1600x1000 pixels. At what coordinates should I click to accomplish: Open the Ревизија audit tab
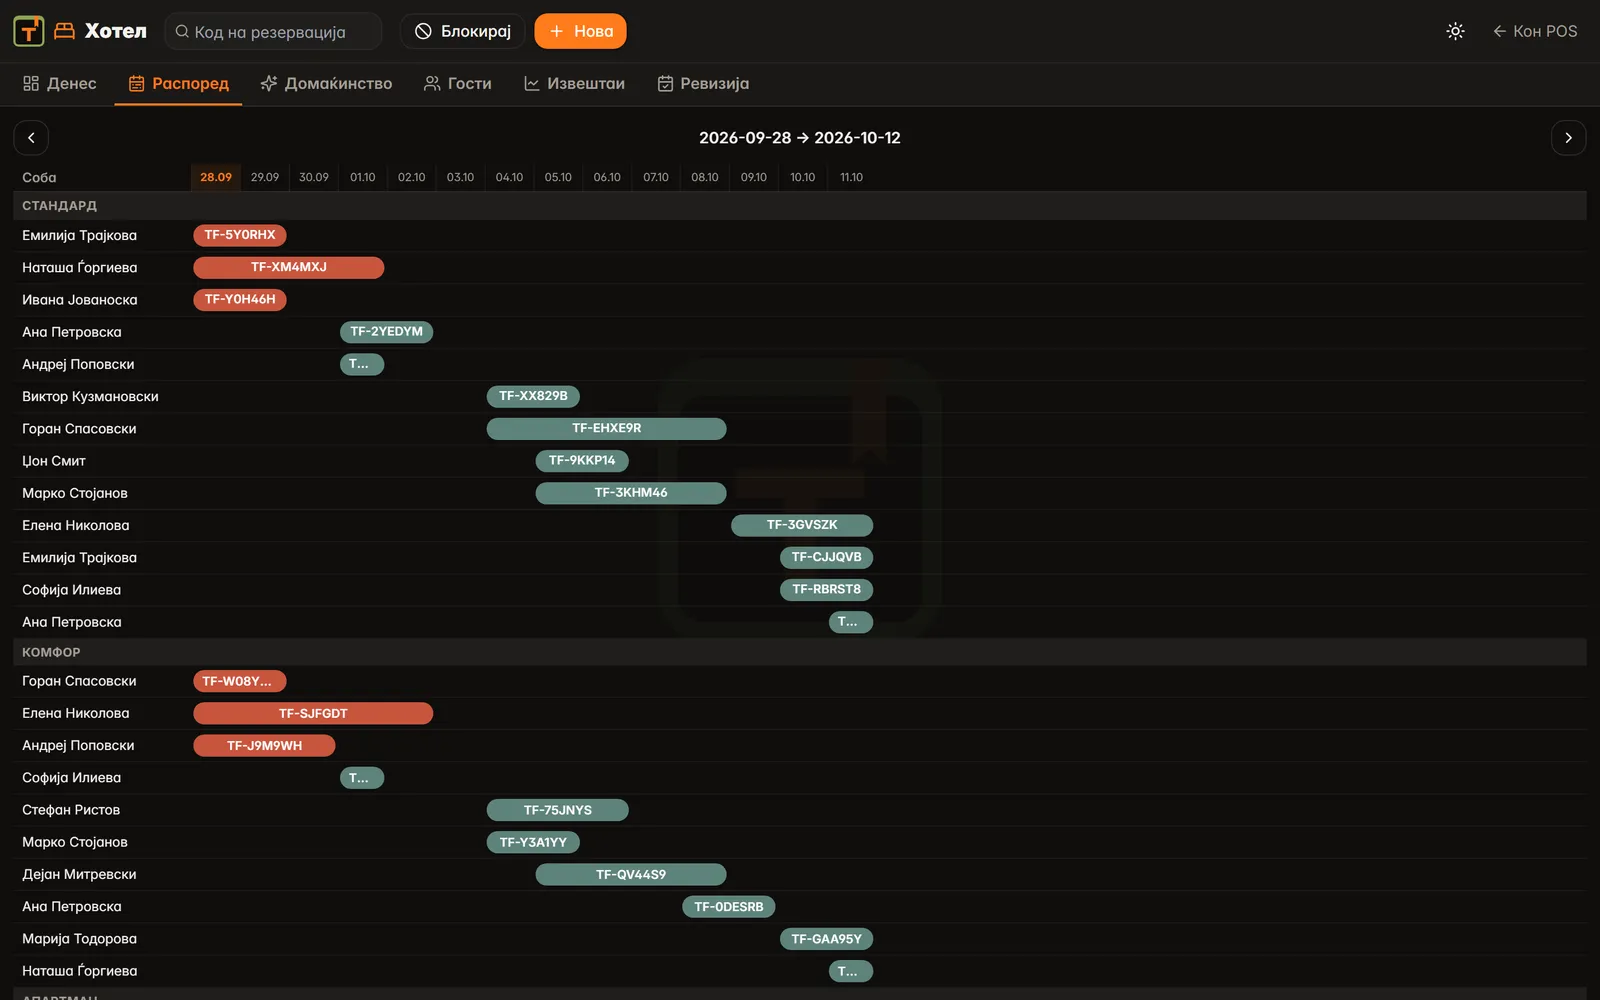(x=703, y=84)
